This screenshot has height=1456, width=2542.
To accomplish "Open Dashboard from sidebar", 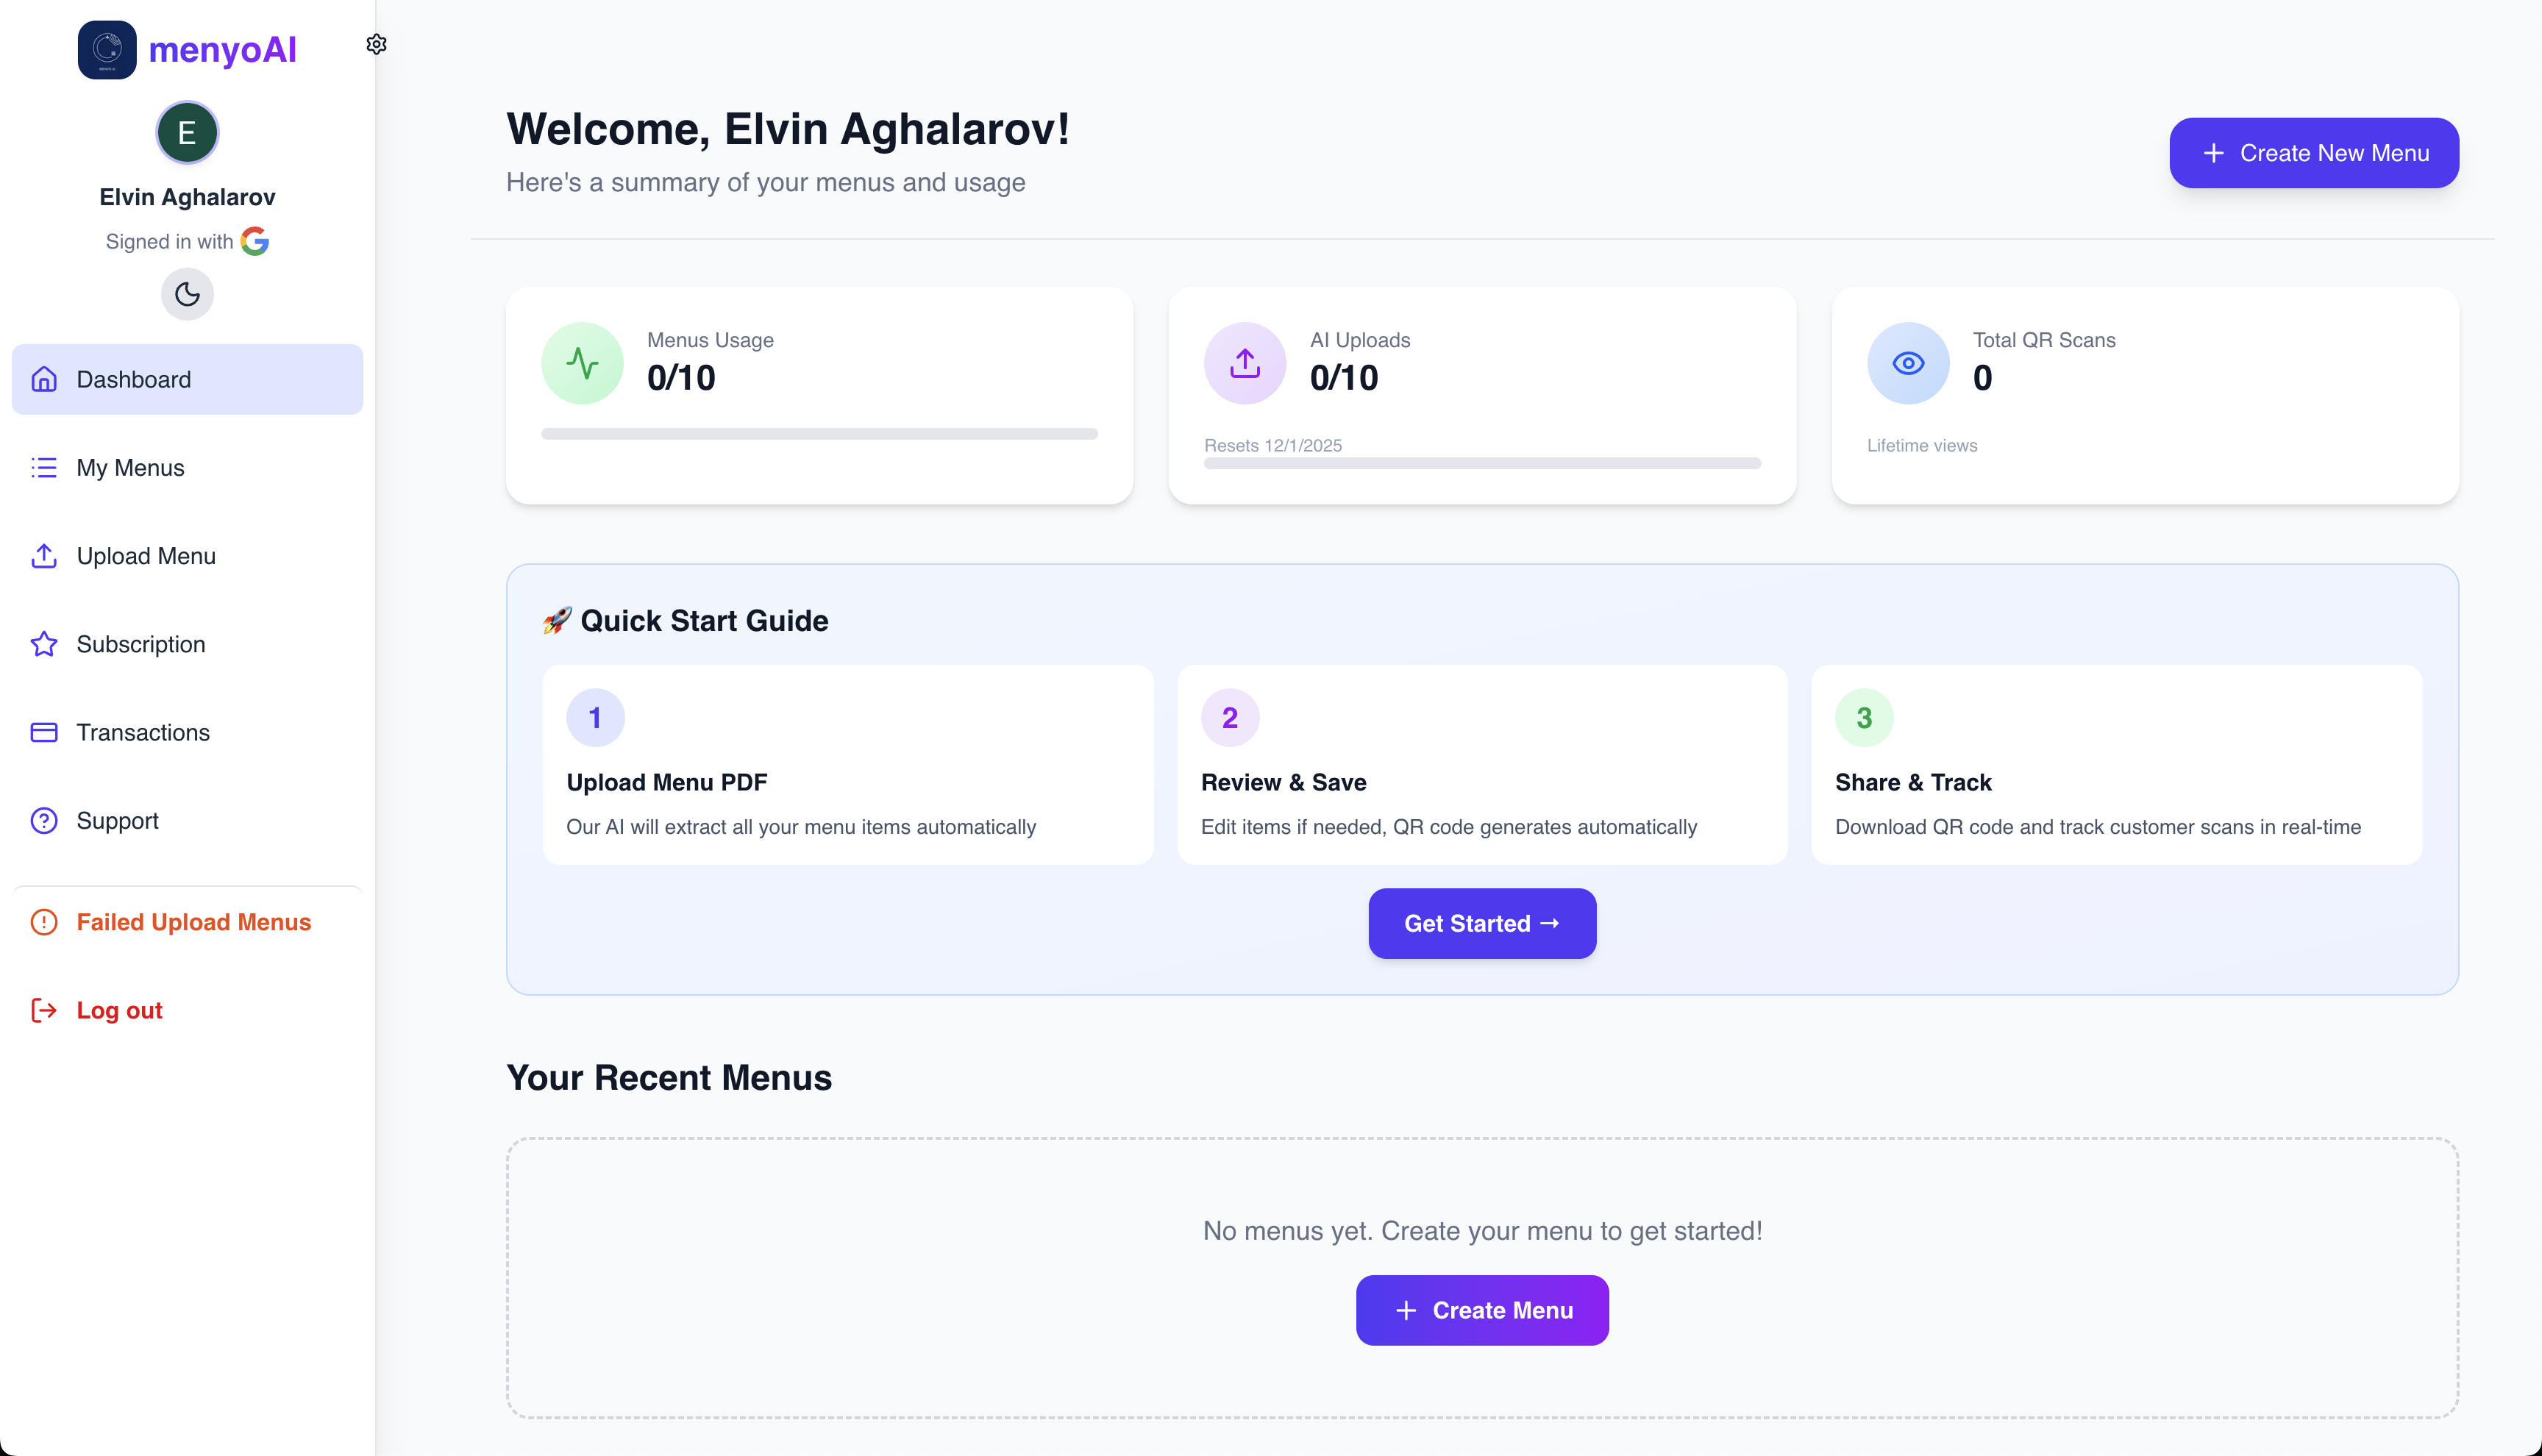I will click(187, 379).
